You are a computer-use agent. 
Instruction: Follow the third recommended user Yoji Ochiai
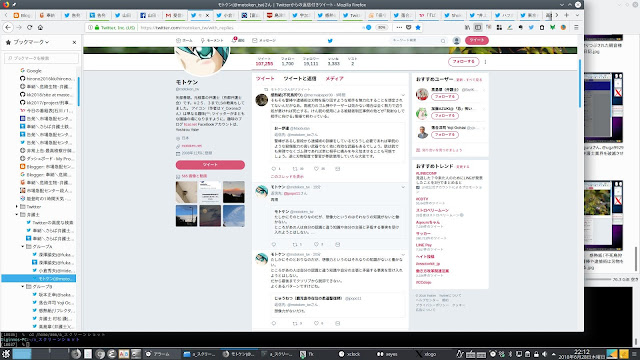tap(444, 134)
